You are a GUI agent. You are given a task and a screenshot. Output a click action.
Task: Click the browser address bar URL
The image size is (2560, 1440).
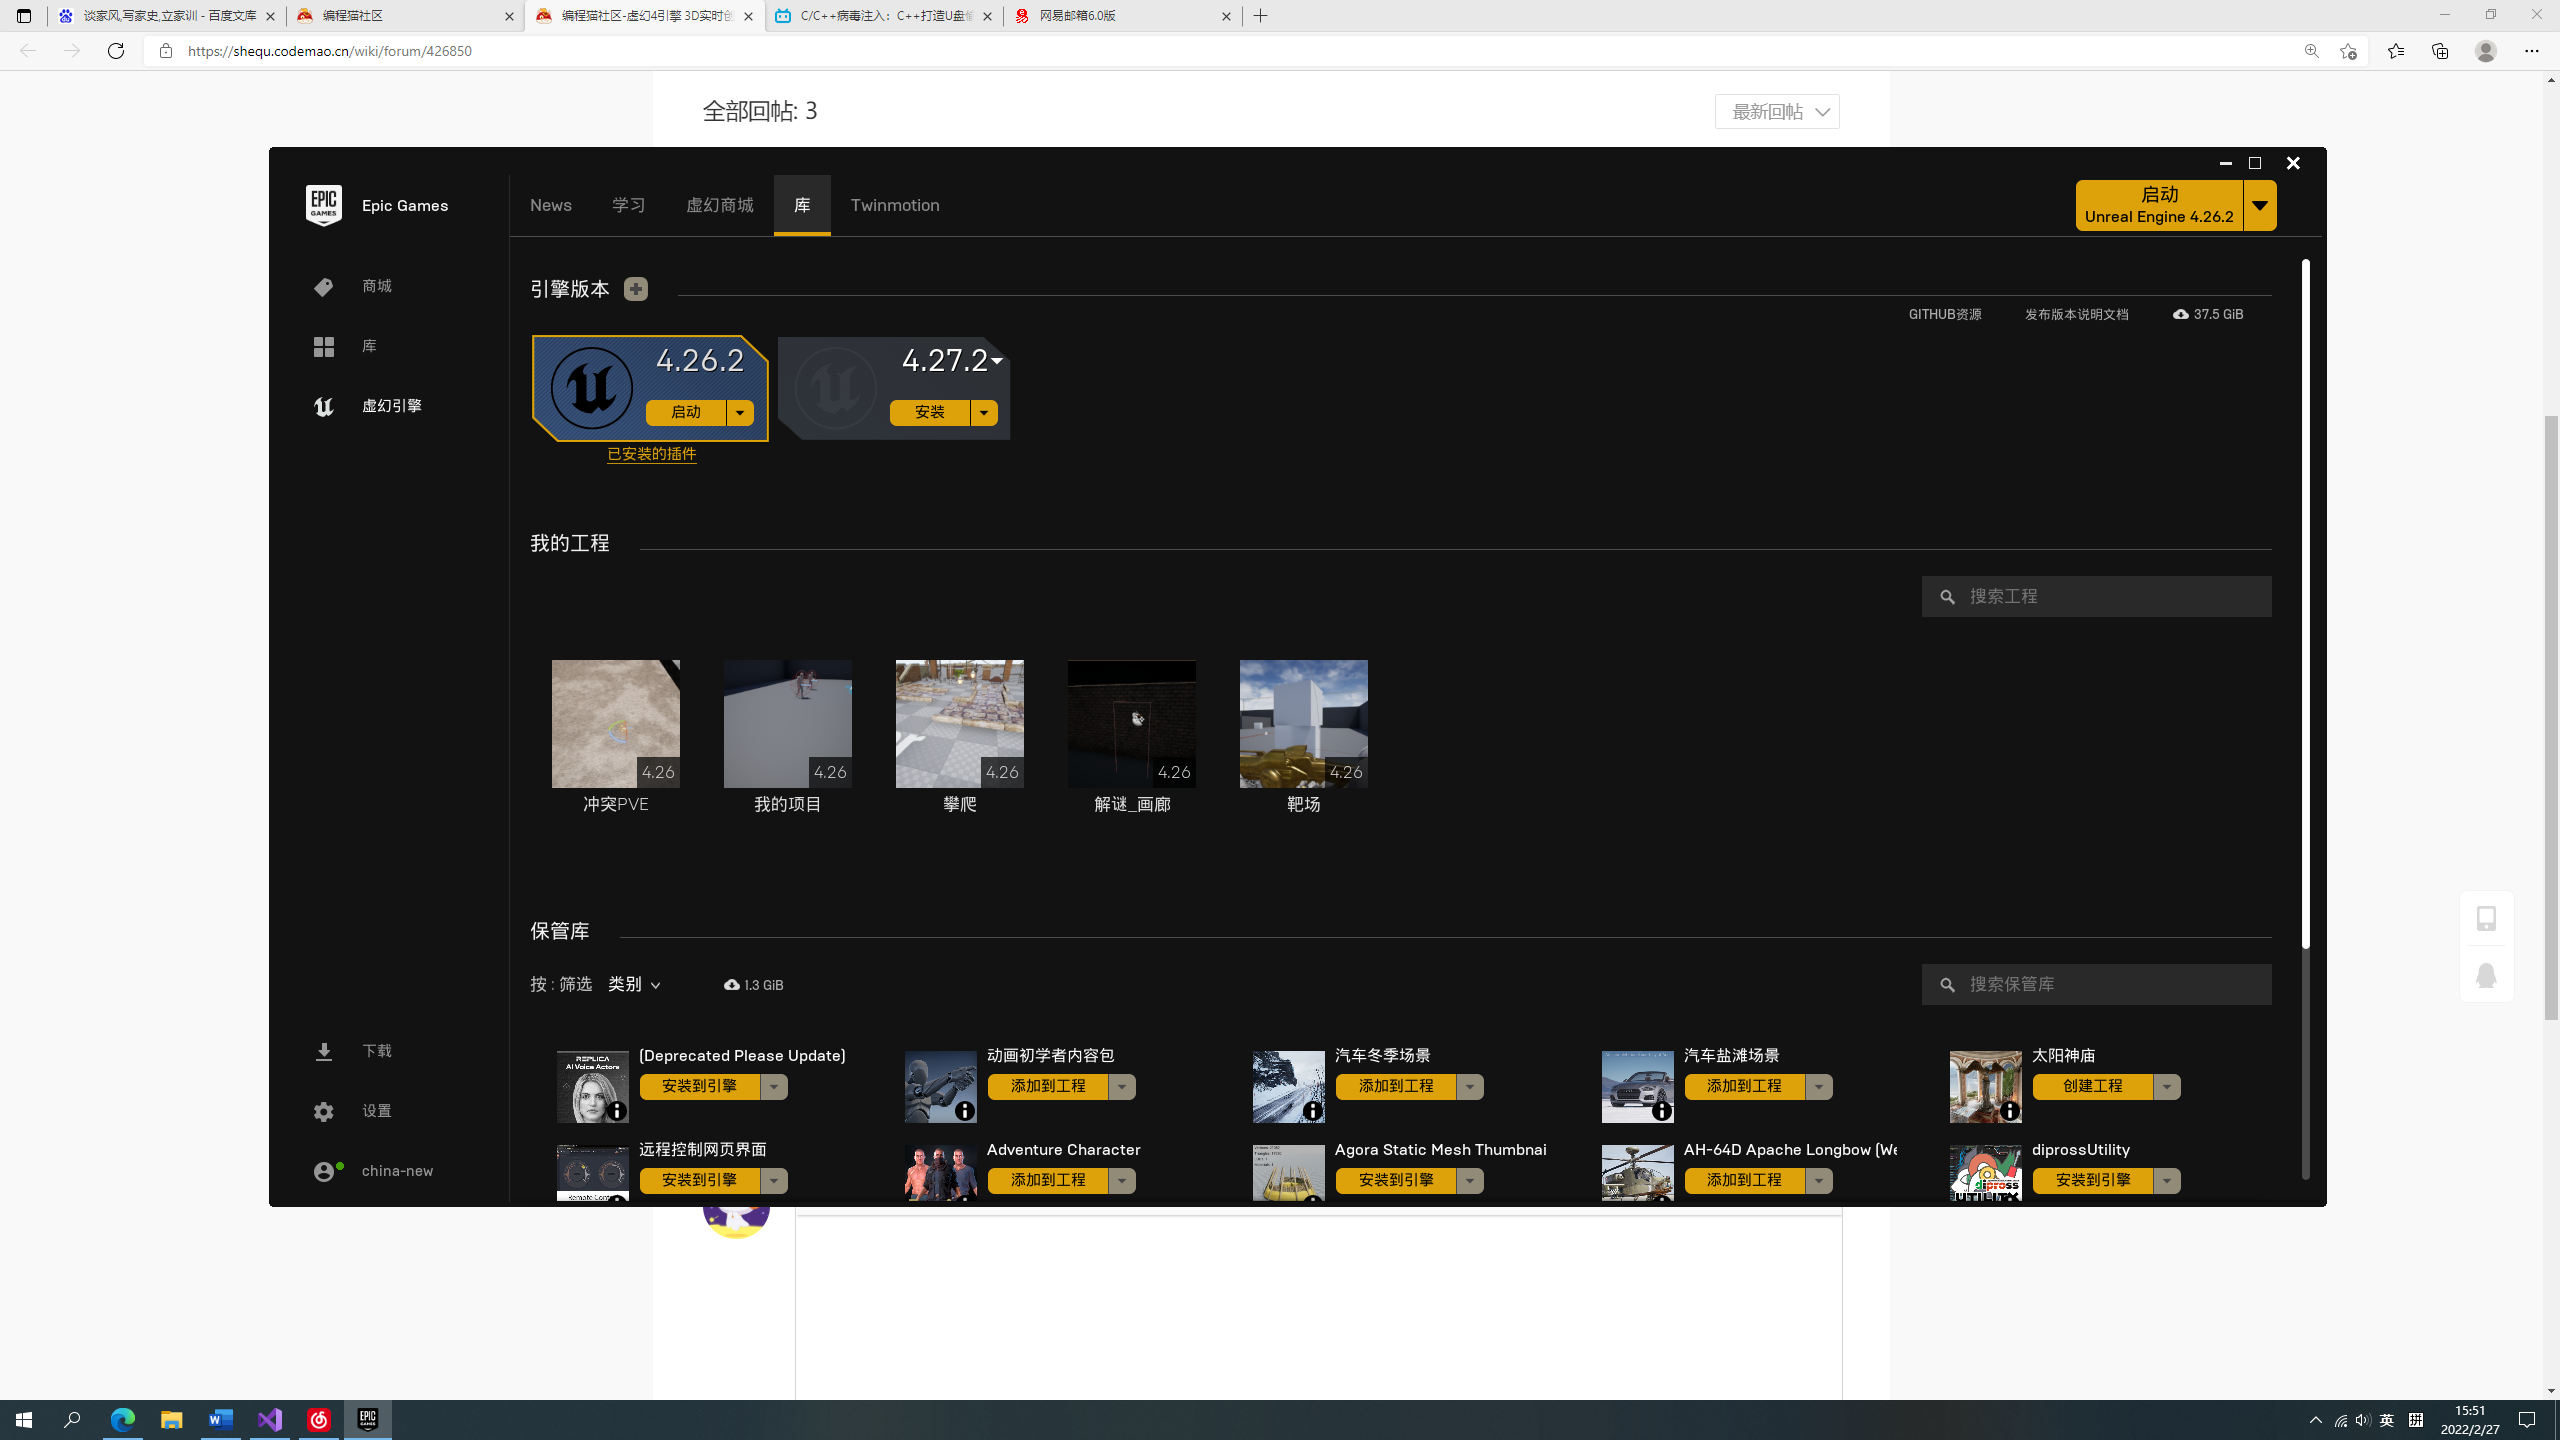click(330, 51)
